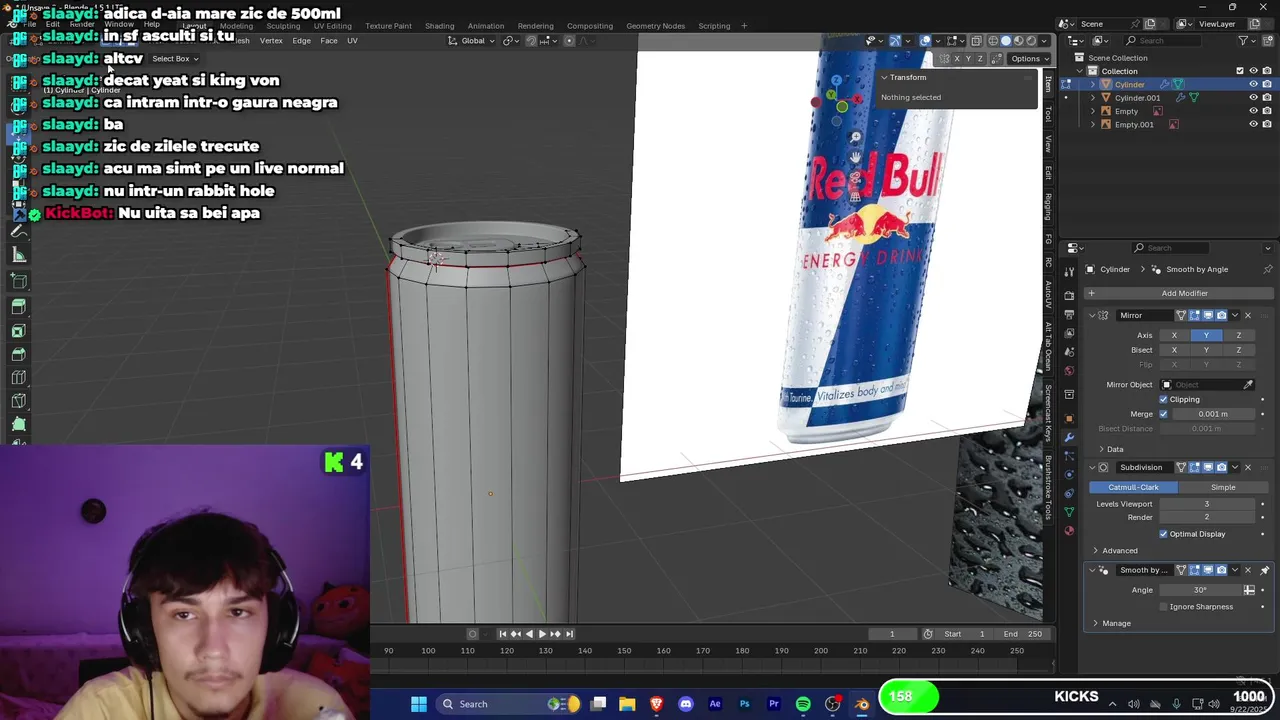Open the Object Data green triangle tab
This screenshot has width=1280, height=720.
[1069, 512]
